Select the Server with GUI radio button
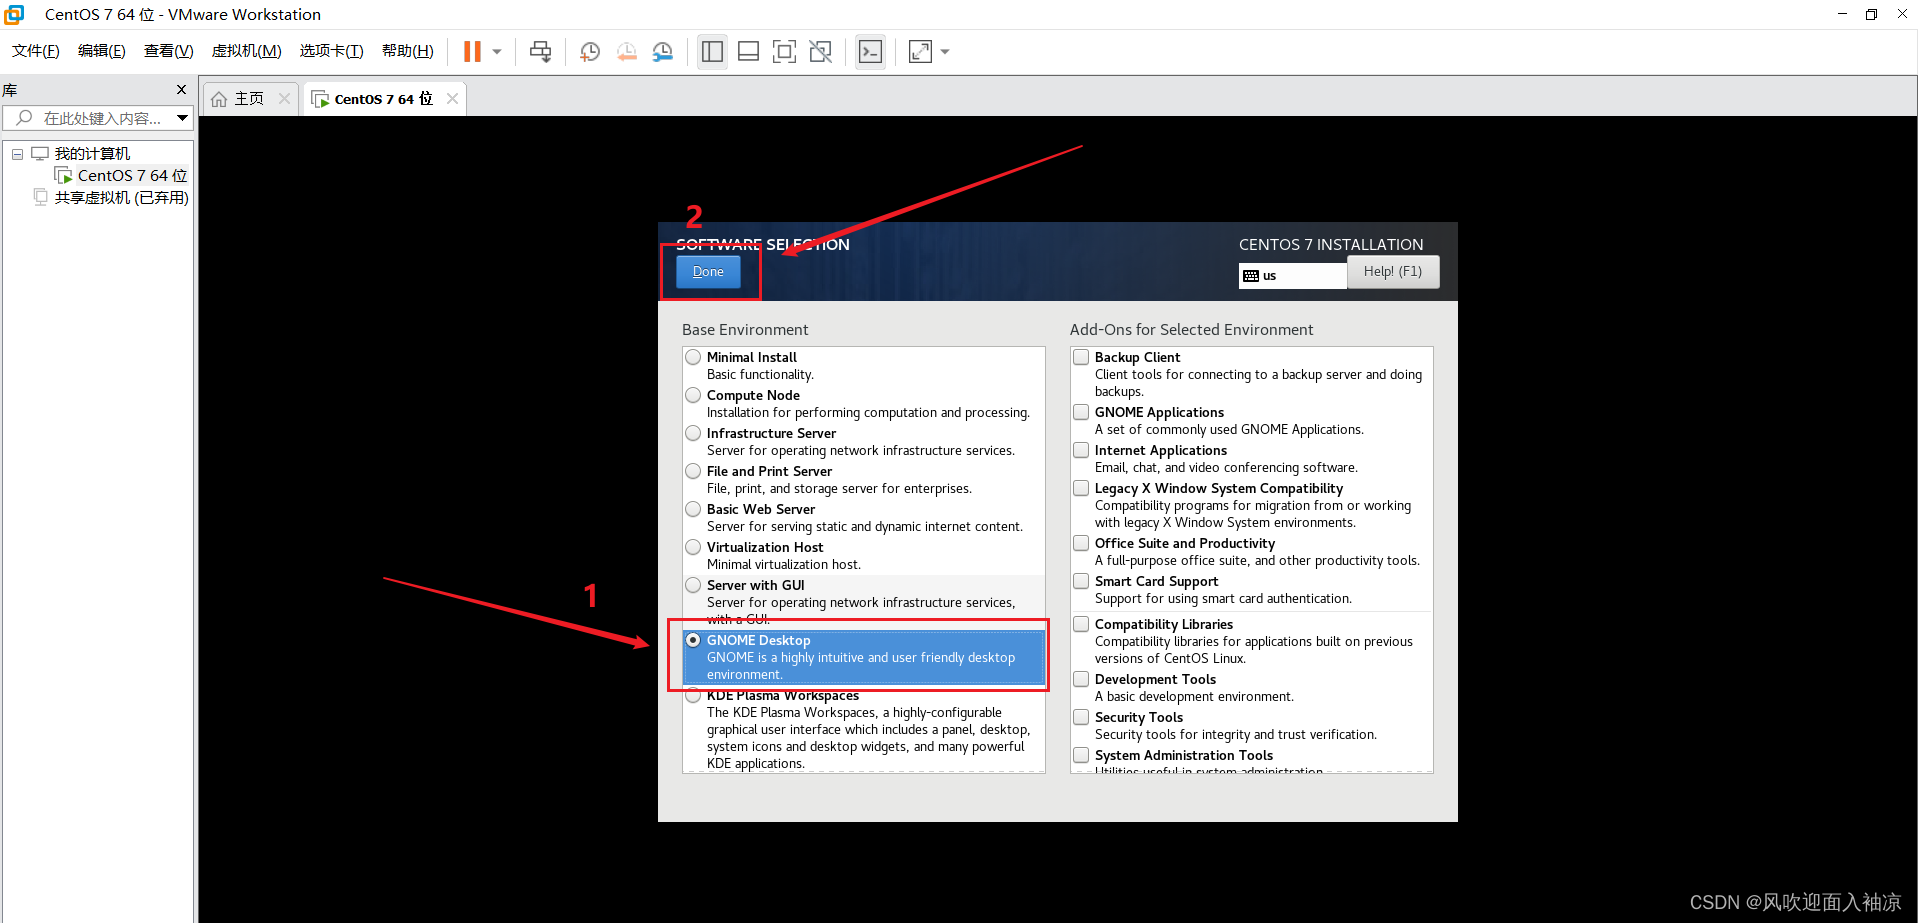 pos(693,585)
